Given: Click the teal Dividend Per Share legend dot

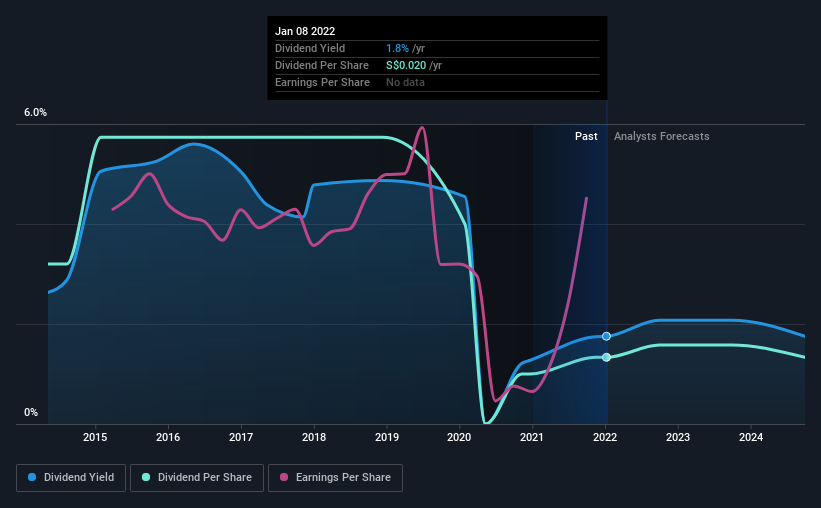Looking at the screenshot, I should (x=146, y=477).
